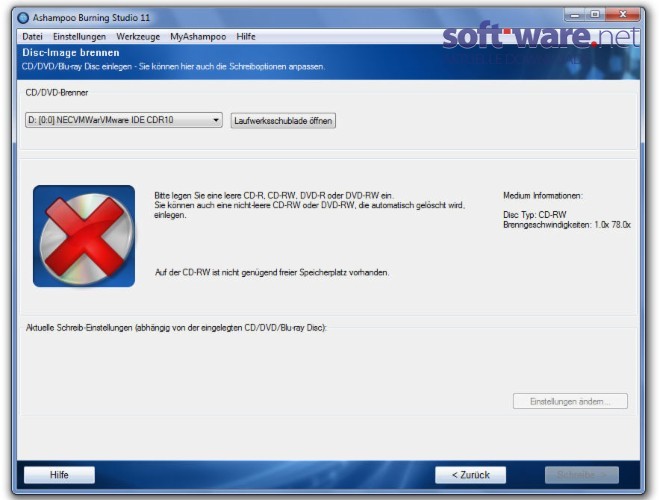Close the Burning Studio window
660x500 pixels.
[623, 15]
